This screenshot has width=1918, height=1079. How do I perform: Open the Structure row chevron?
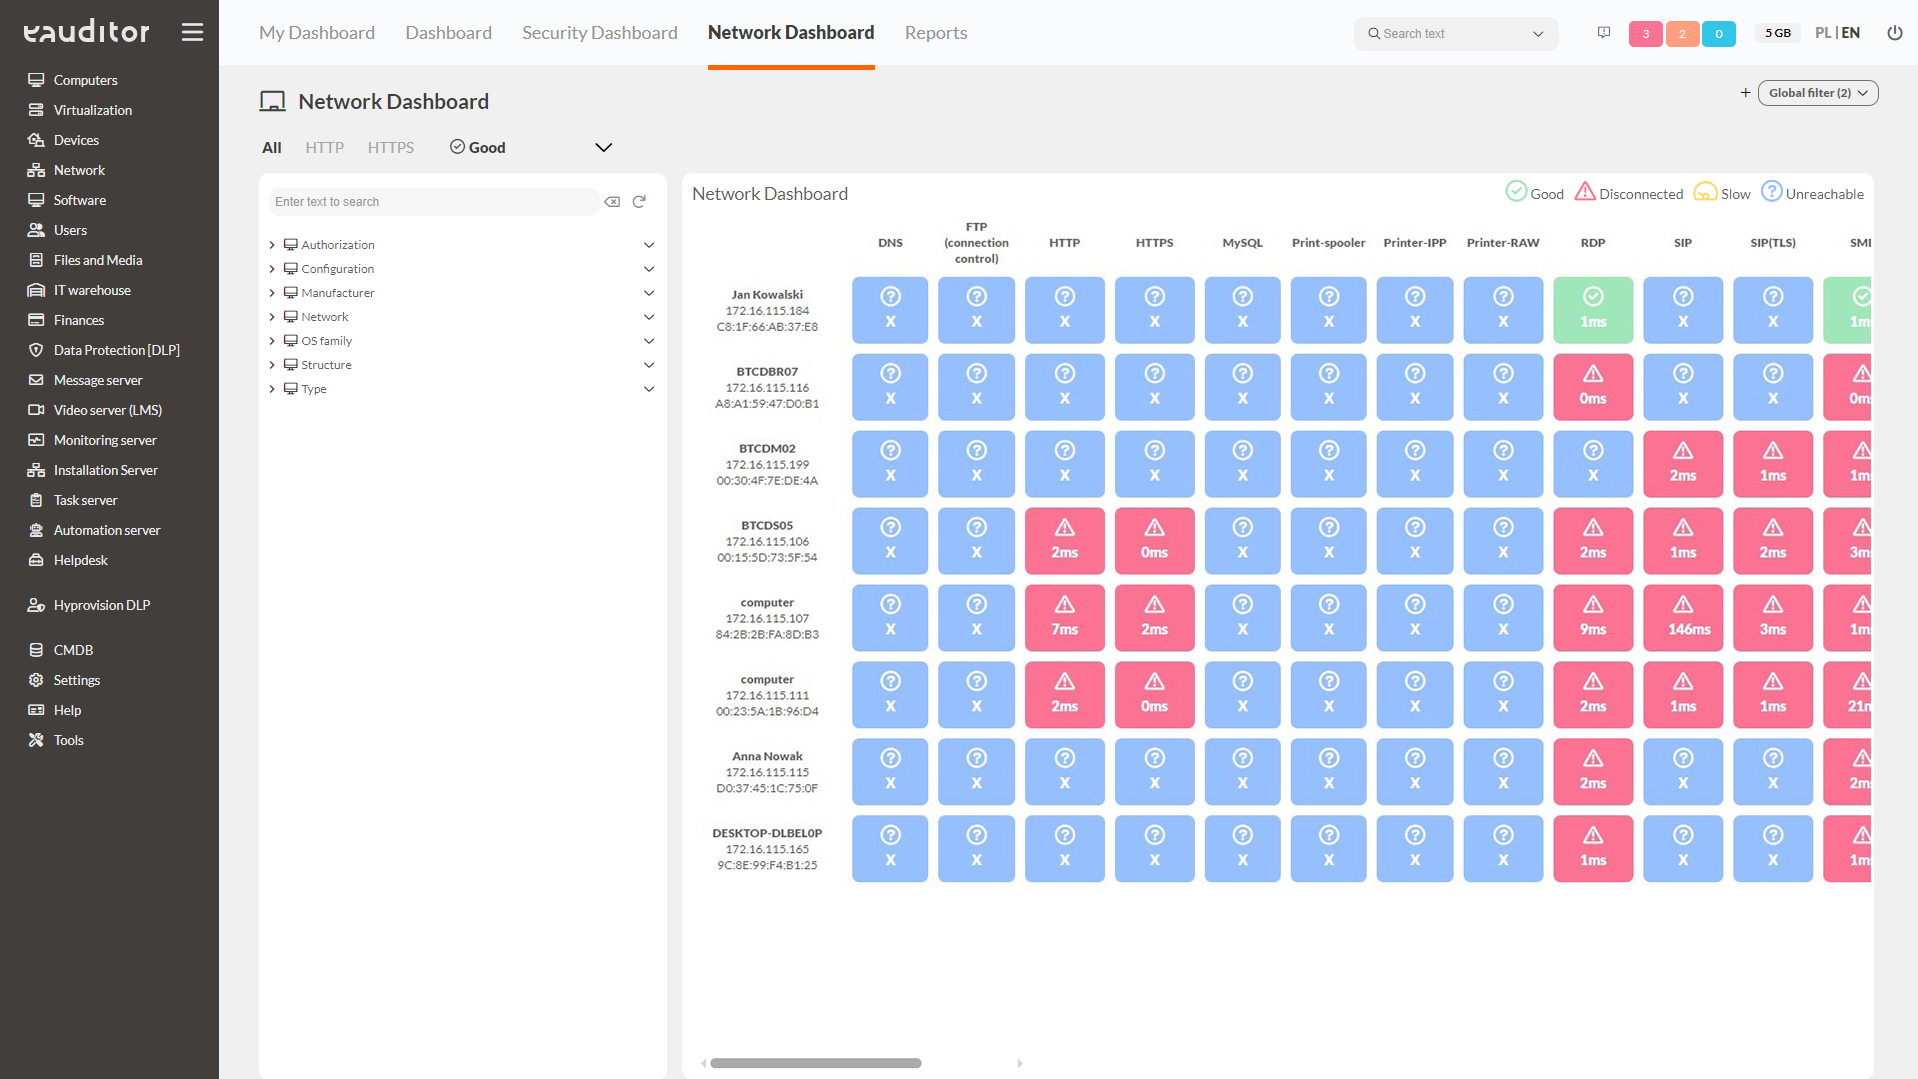pos(649,365)
